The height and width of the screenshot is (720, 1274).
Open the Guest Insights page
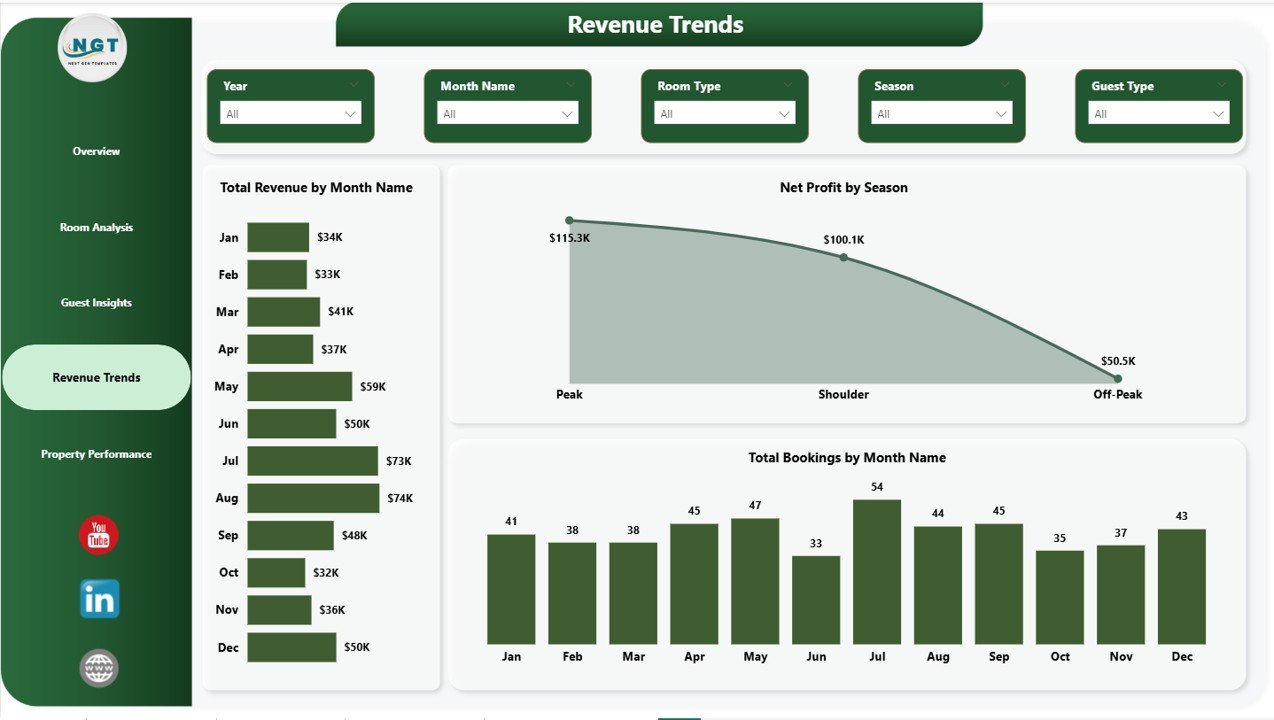coord(96,303)
